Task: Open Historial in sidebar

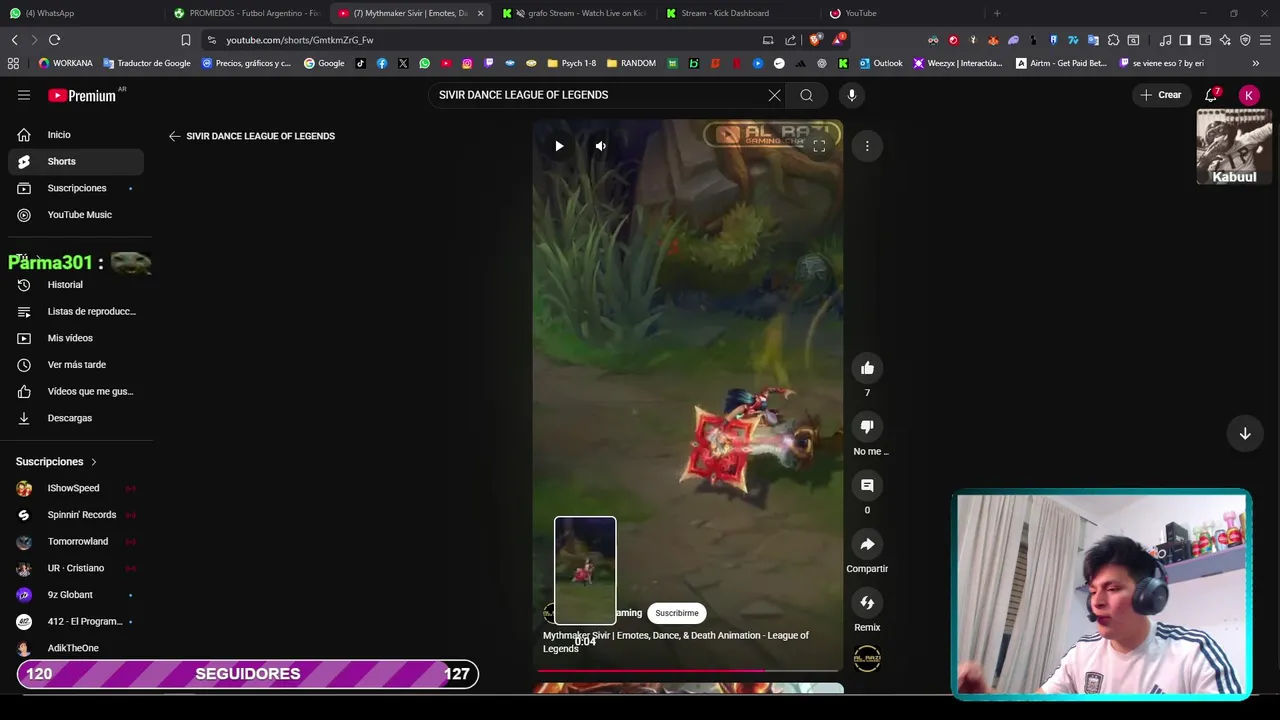Action: pyautogui.click(x=76, y=285)
